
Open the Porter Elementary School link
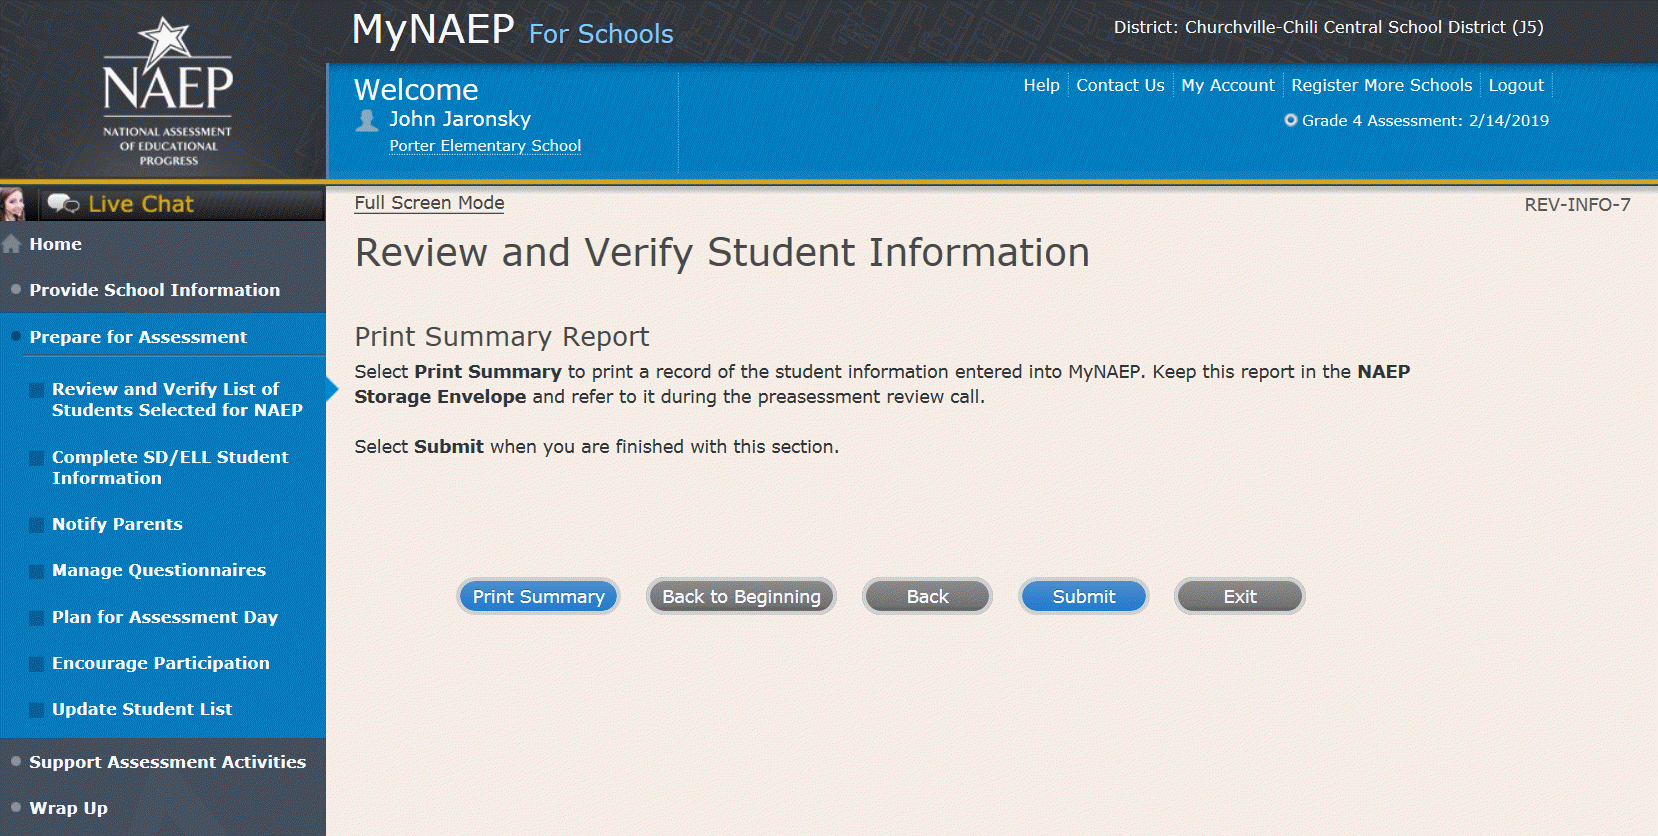tap(485, 146)
